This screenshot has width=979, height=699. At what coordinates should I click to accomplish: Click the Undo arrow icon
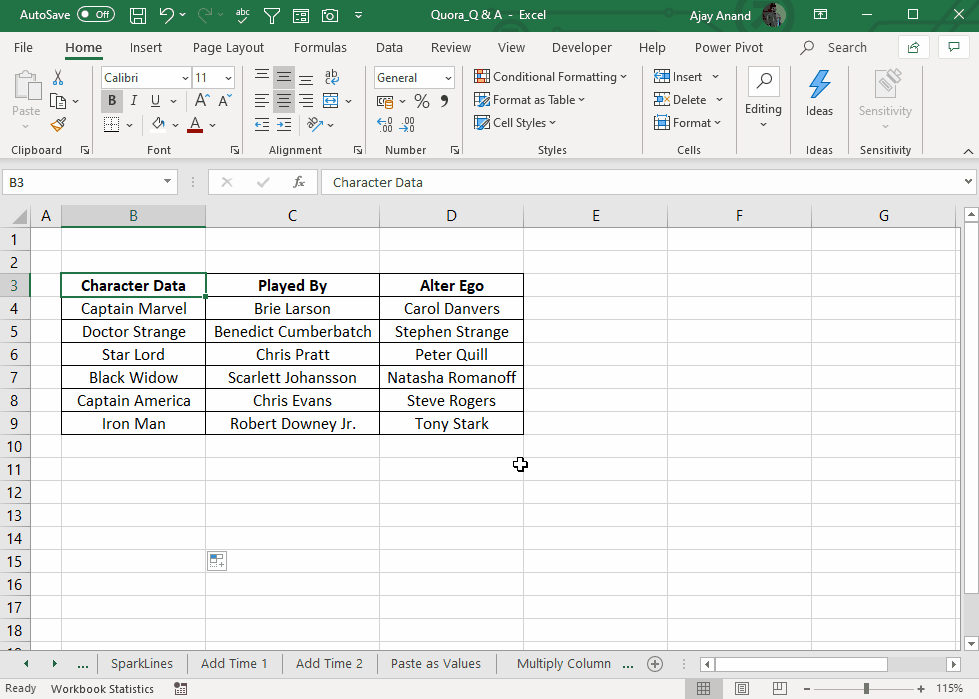[x=167, y=15]
